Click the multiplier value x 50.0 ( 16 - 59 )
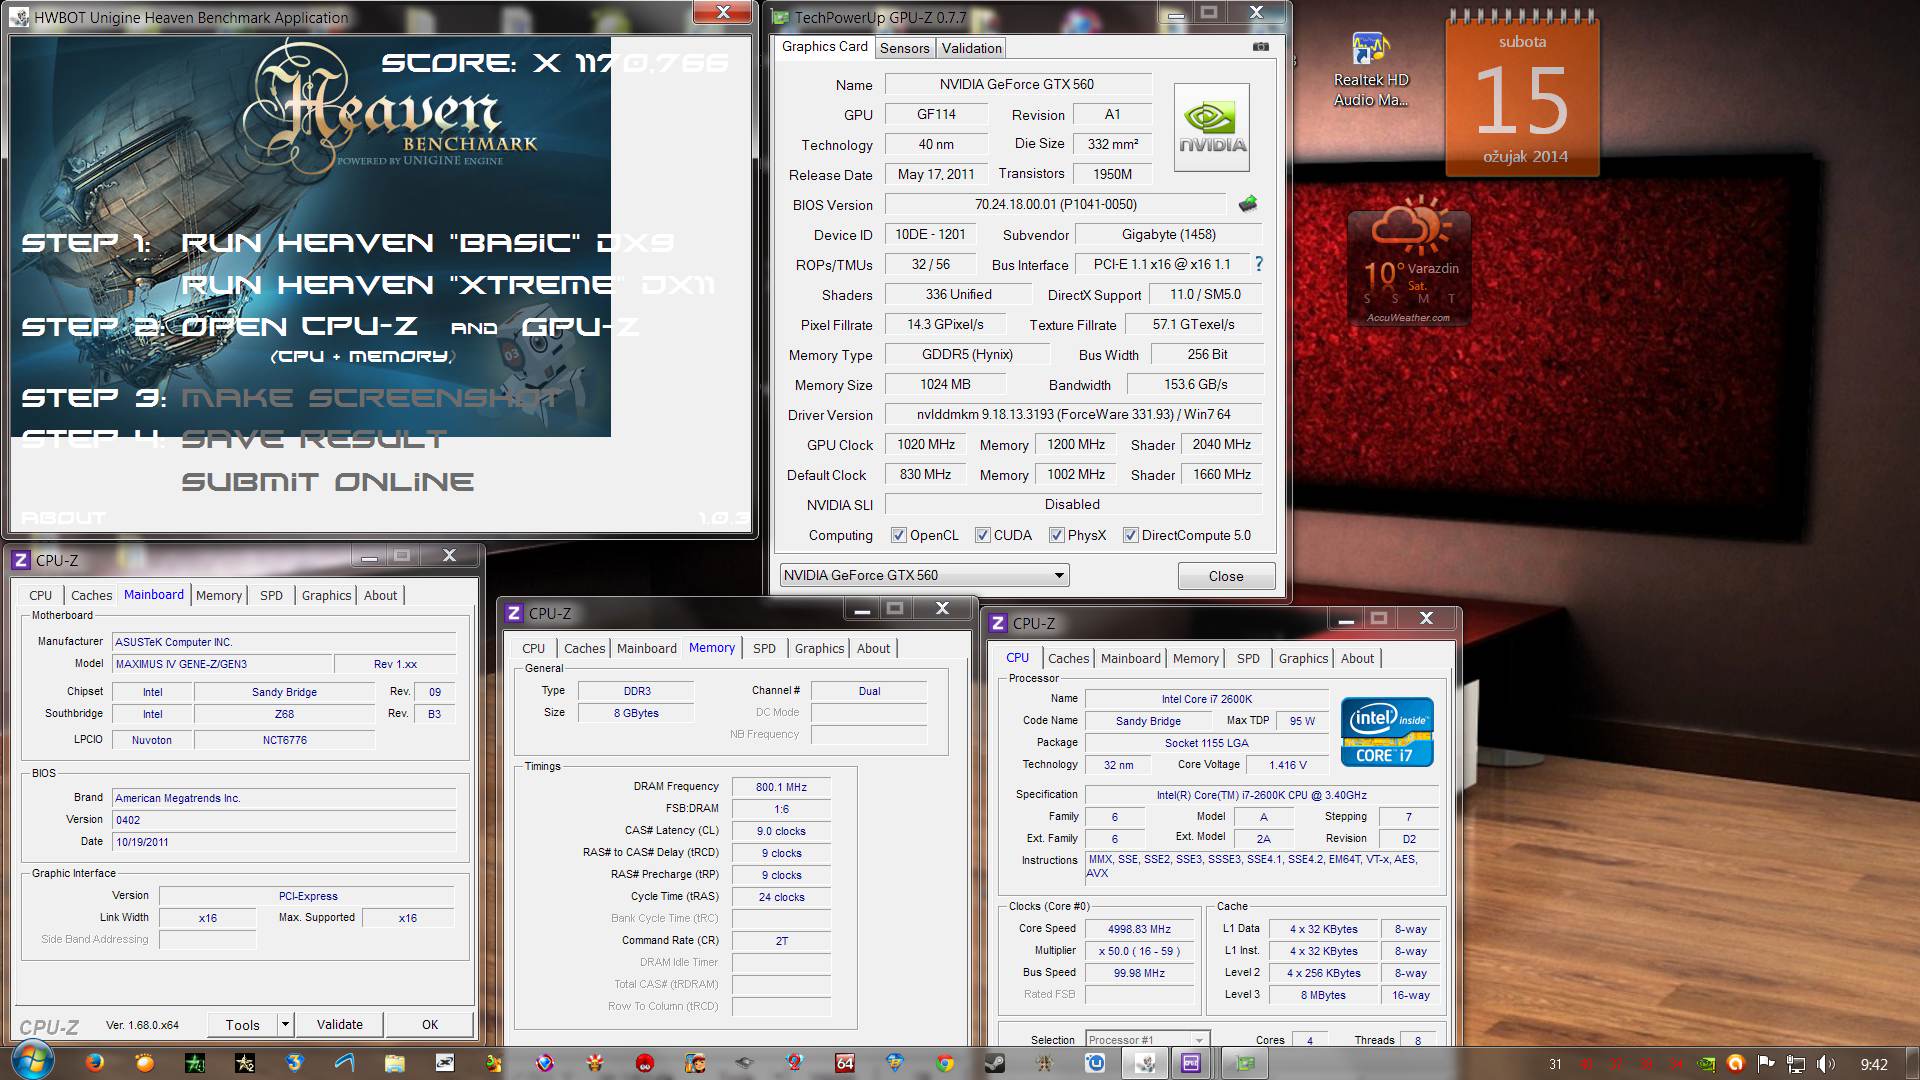 coord(1139,951)
